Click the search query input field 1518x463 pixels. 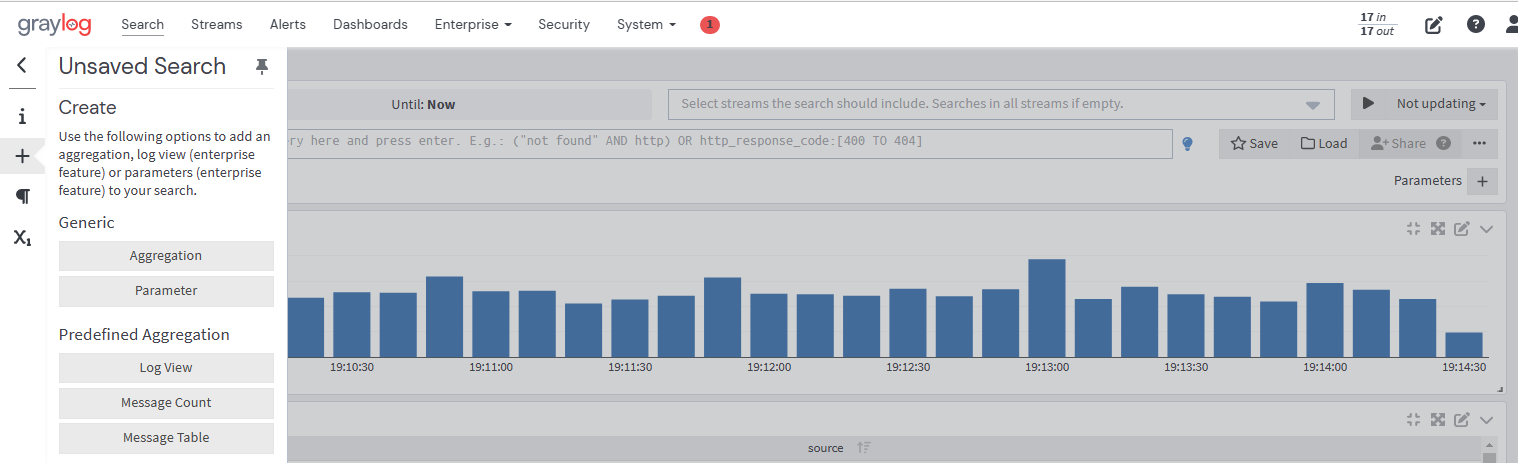pos(730,142)
